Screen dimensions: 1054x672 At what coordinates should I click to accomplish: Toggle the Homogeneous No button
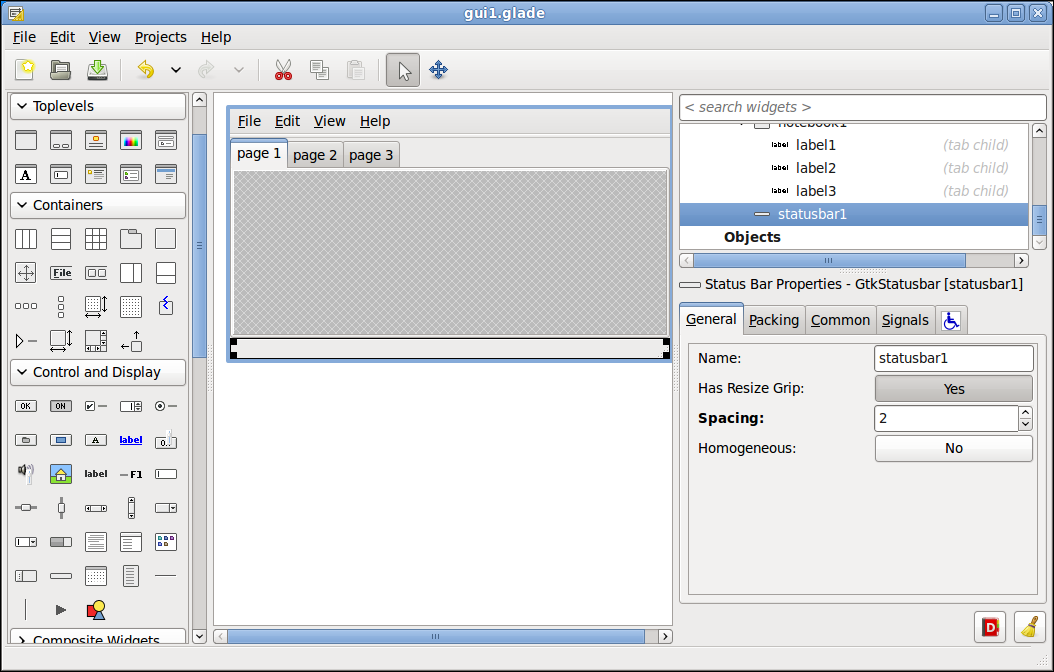click(954, 448)
